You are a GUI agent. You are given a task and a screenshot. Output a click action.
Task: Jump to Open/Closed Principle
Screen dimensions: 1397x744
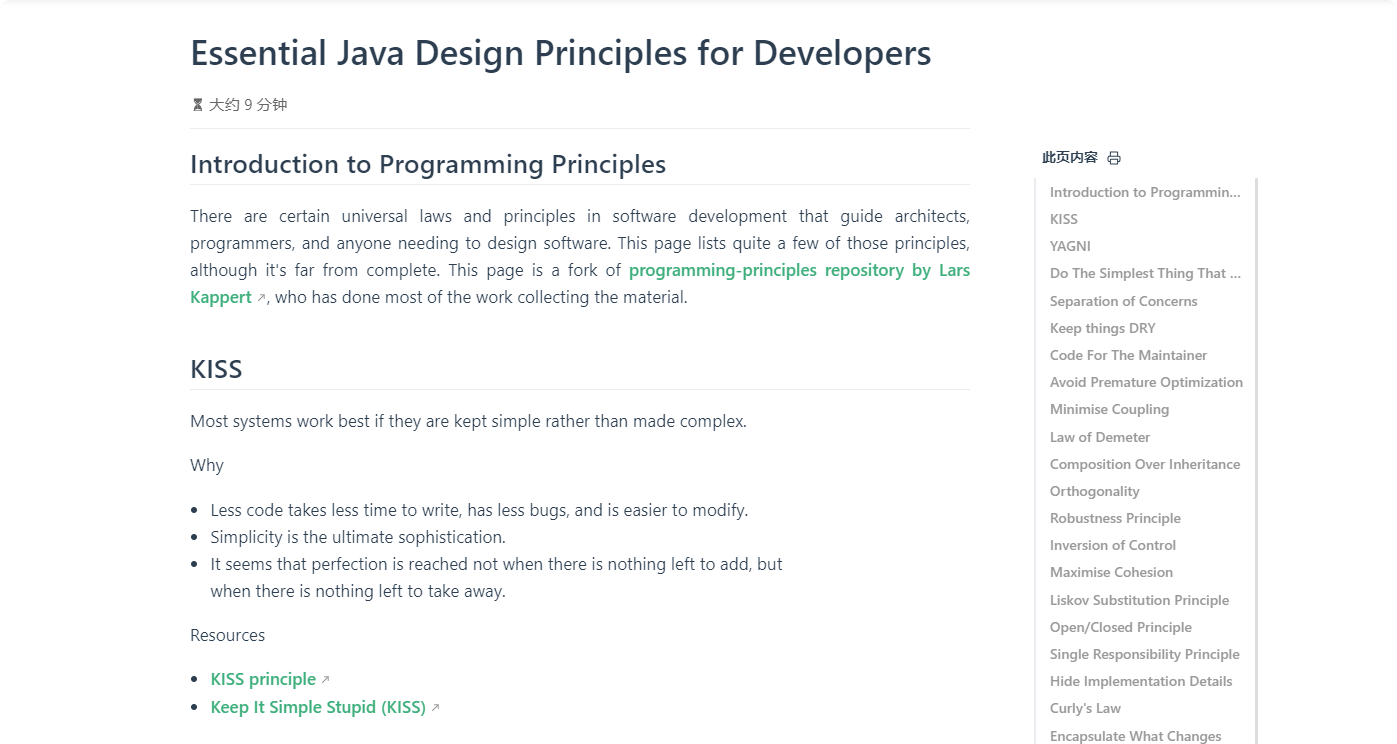coord(1121,627)
